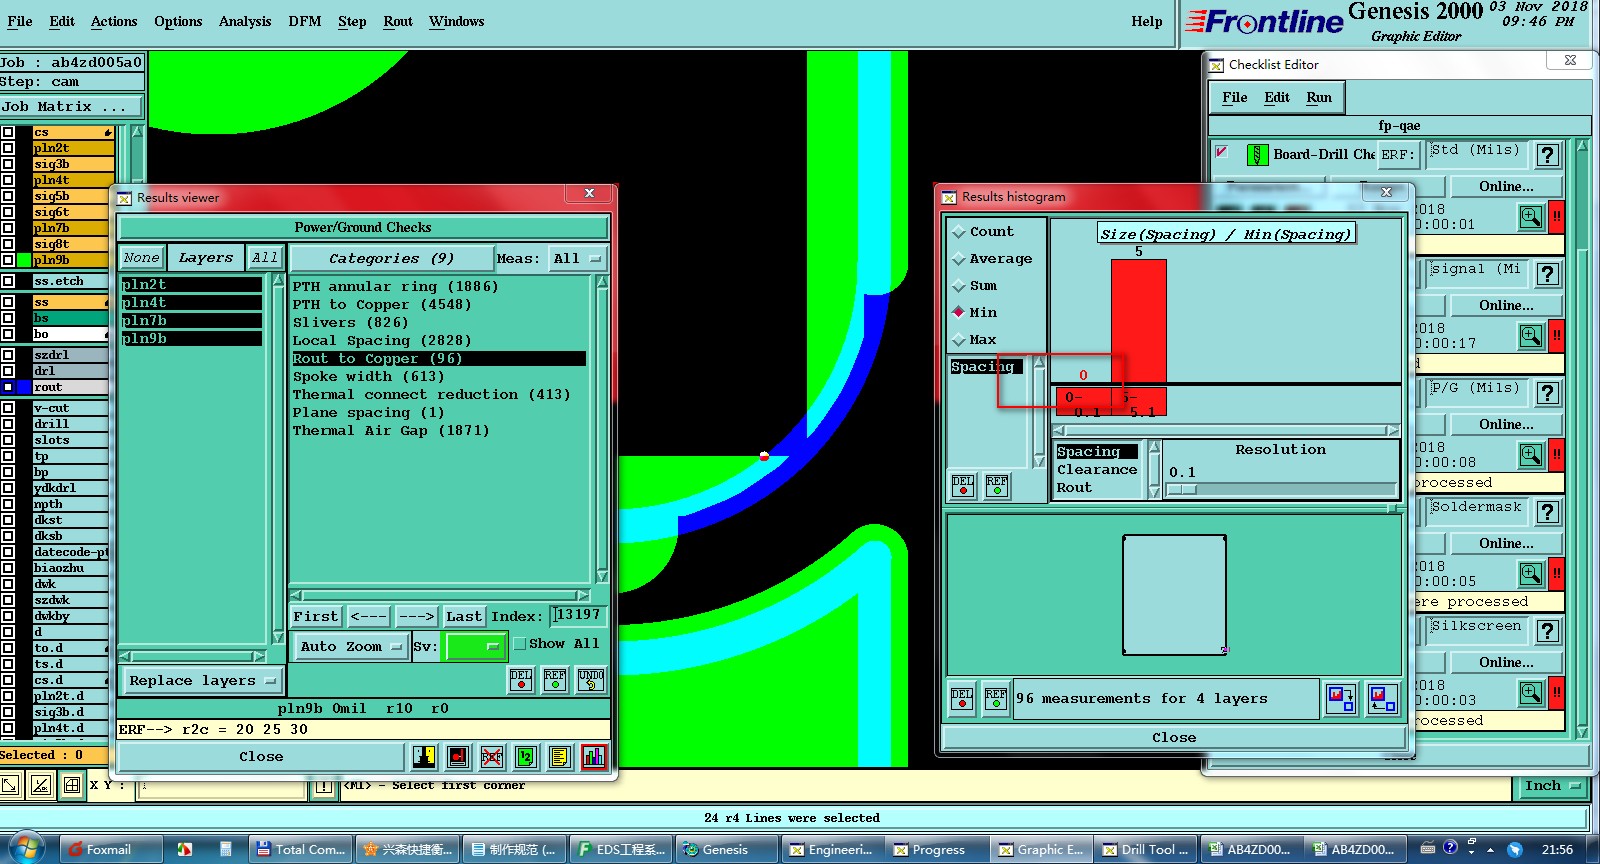
Task: Click the crossed-out REF icon
Action: (492, 757)
